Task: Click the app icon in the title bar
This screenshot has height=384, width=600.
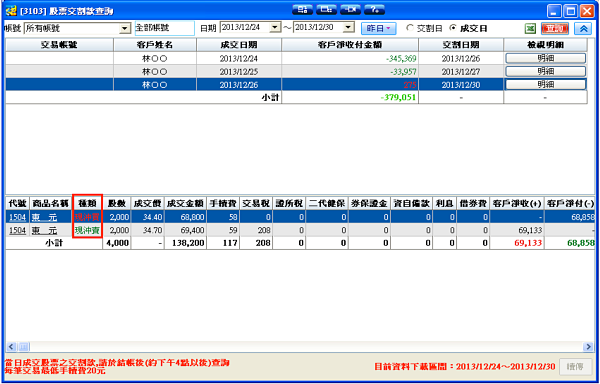Action: pyautogui.click(x=11, y=11)
